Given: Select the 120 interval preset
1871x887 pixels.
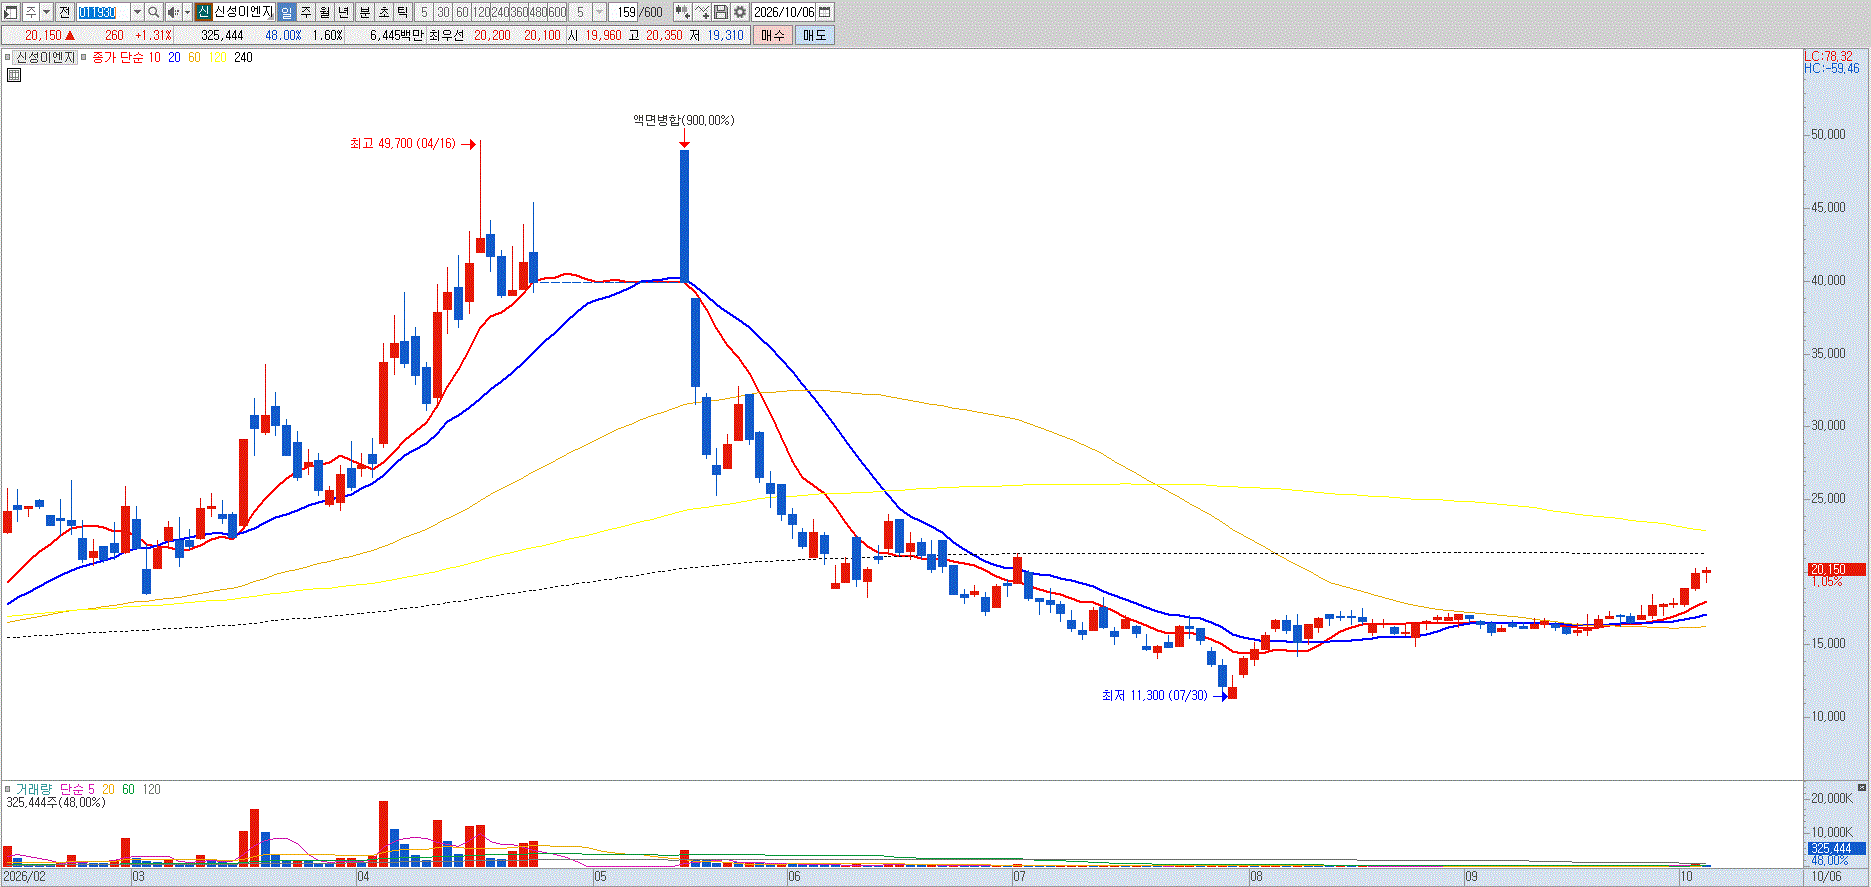Looking at the screenshot, I should [x=481, y=12].
